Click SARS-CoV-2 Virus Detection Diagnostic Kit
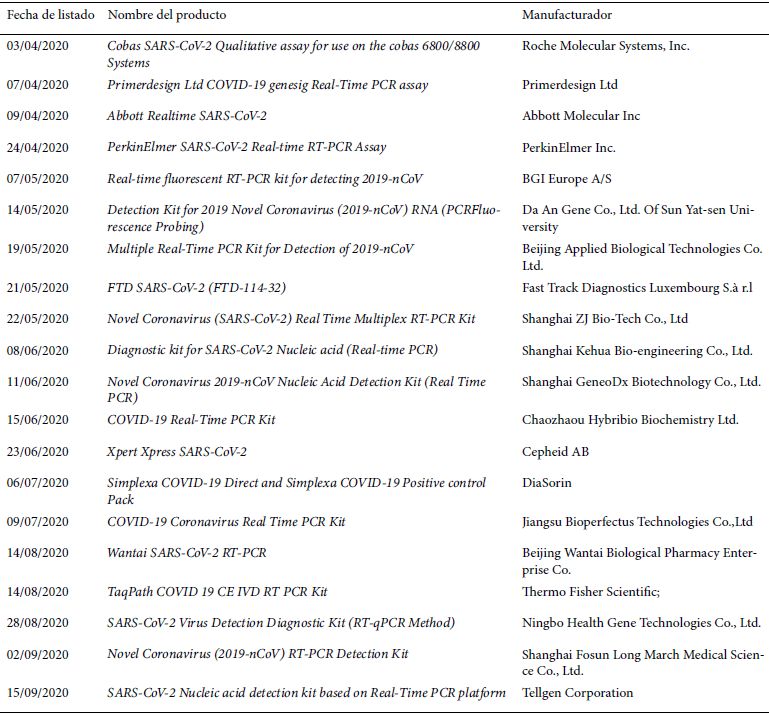 (281, 623)
